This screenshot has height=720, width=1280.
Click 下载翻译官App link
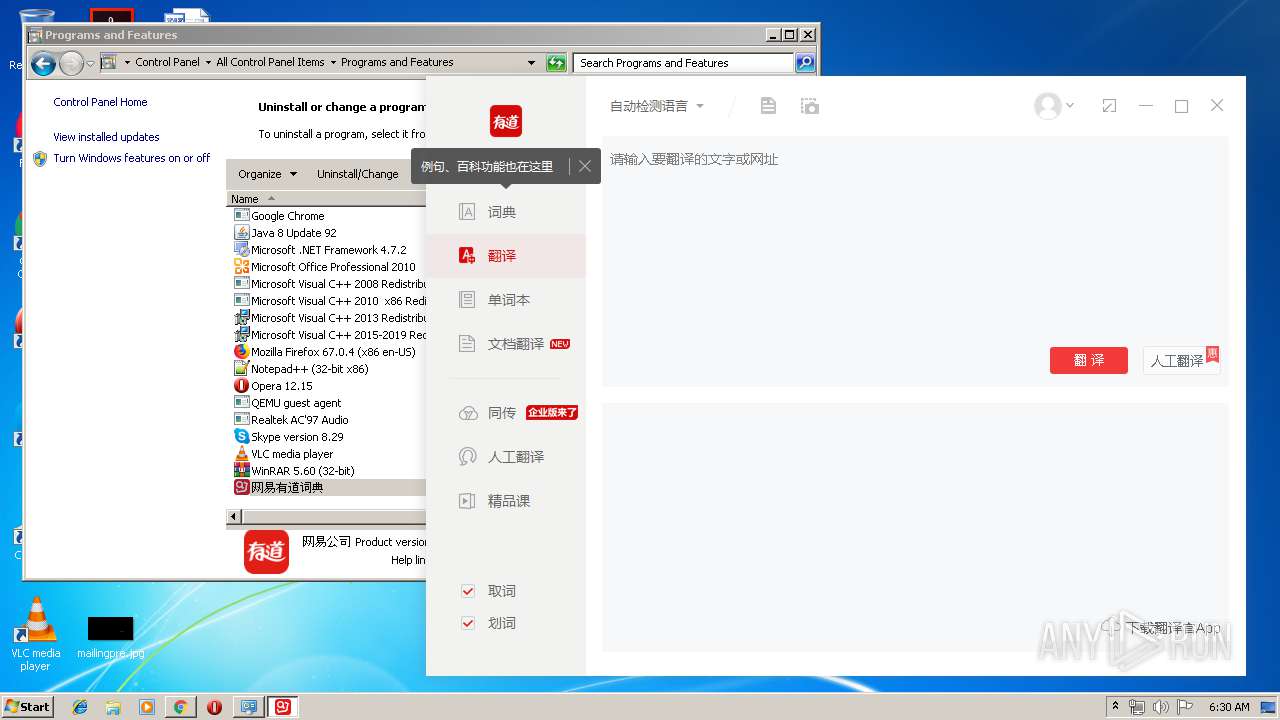point(1162,628)
